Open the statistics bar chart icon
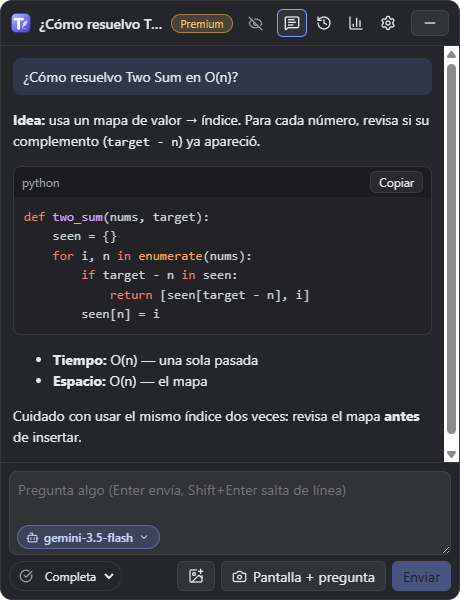Viewport: 460px width, 600px height. coord(356,23)
